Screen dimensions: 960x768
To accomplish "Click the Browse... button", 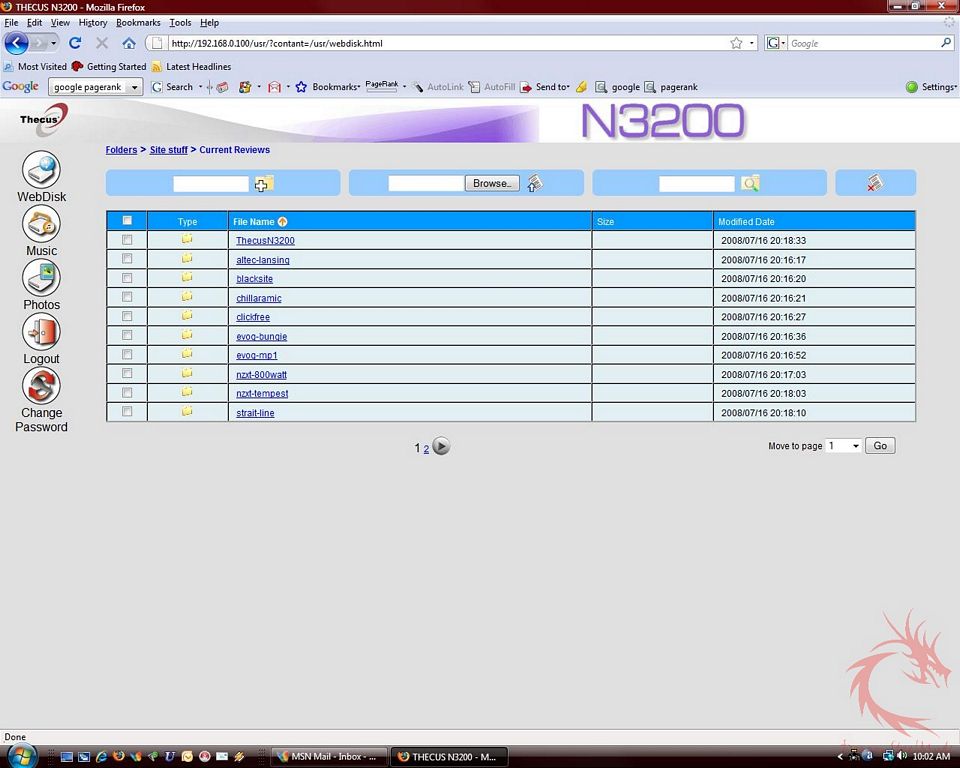I will click(492, 183).
